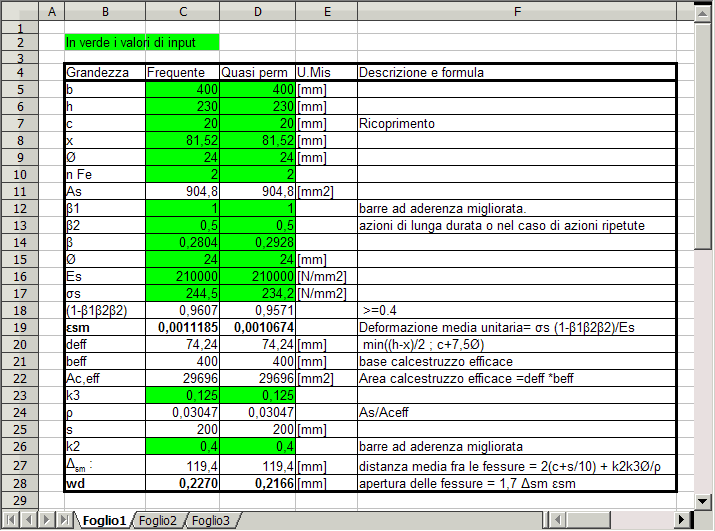The image size is (715, 531).
Task: Select Frequente Δsm value 119,4
Action: coord(183,465)
